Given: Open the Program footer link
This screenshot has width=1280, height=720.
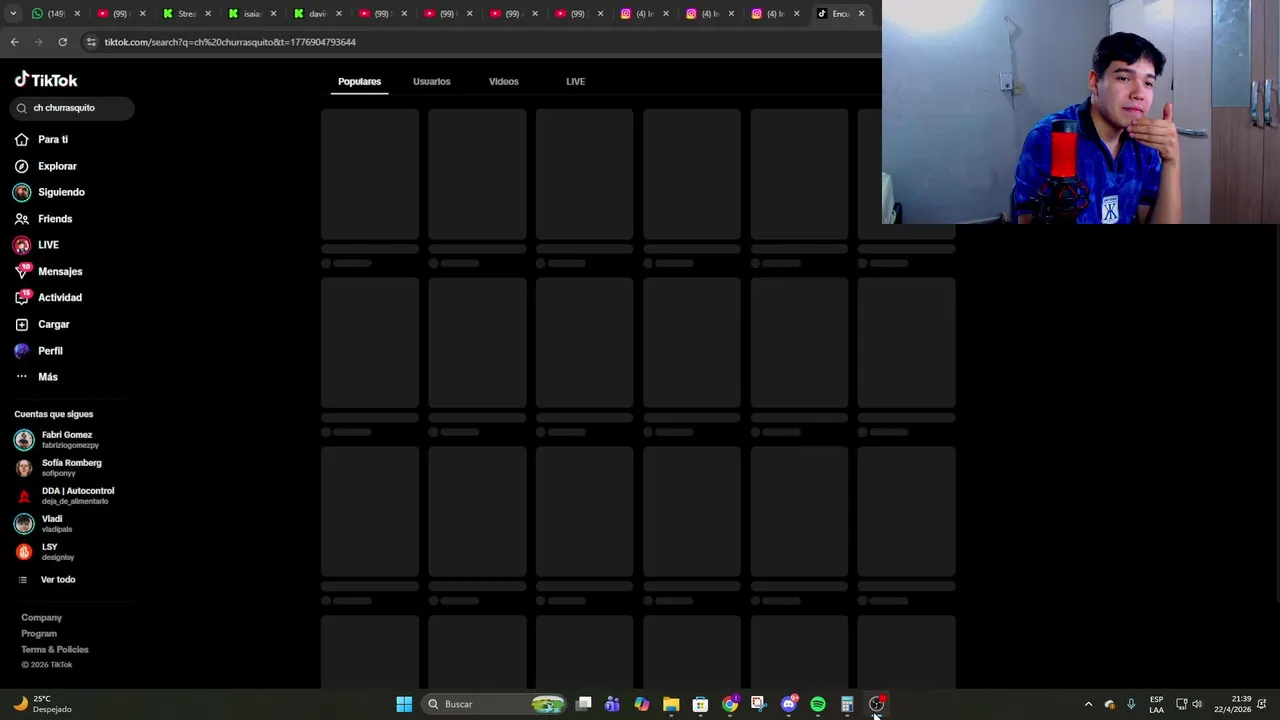Looking at the screenshot, I should click(39, 634).
